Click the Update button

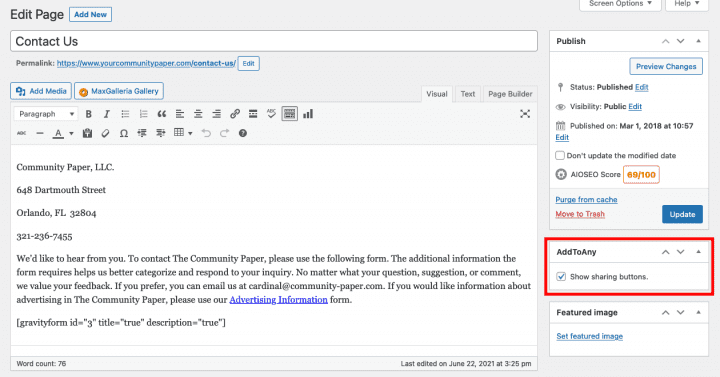click(x=682, y=214)
